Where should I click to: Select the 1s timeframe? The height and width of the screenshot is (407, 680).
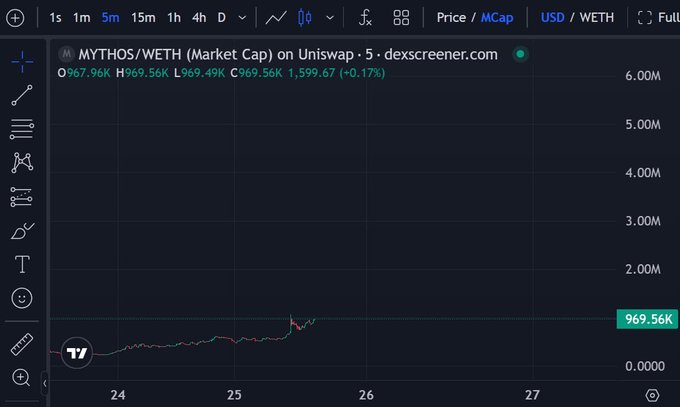55,18
